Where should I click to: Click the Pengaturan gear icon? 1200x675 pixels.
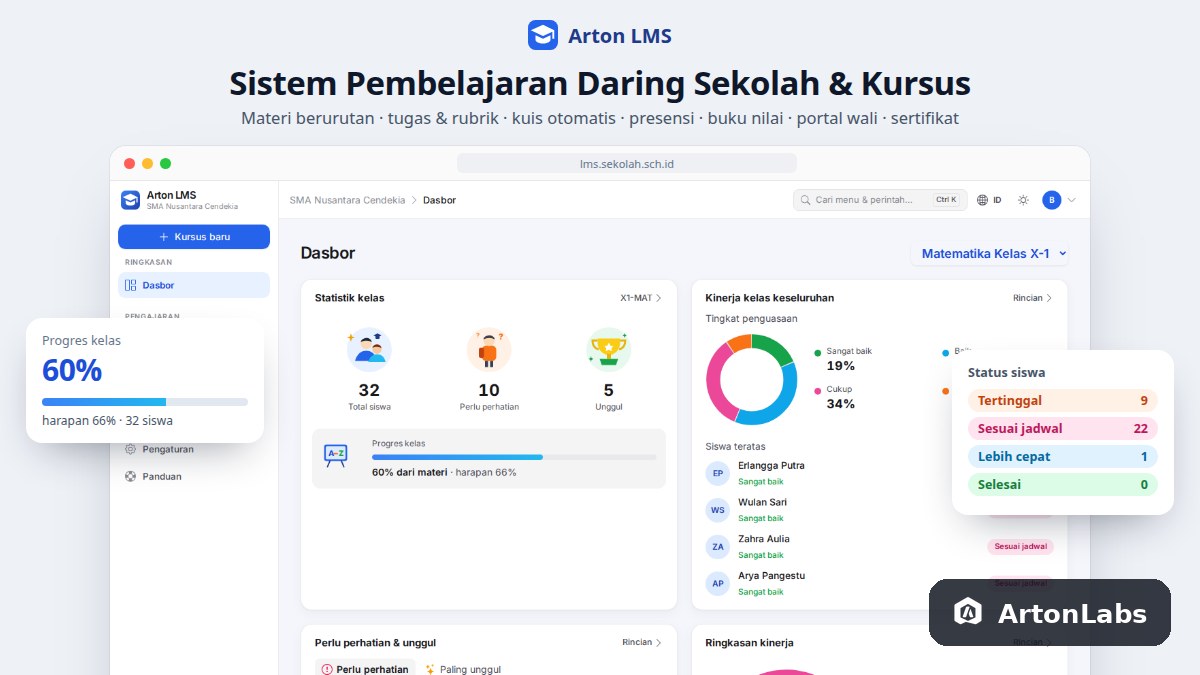click(x=130, y=449)
